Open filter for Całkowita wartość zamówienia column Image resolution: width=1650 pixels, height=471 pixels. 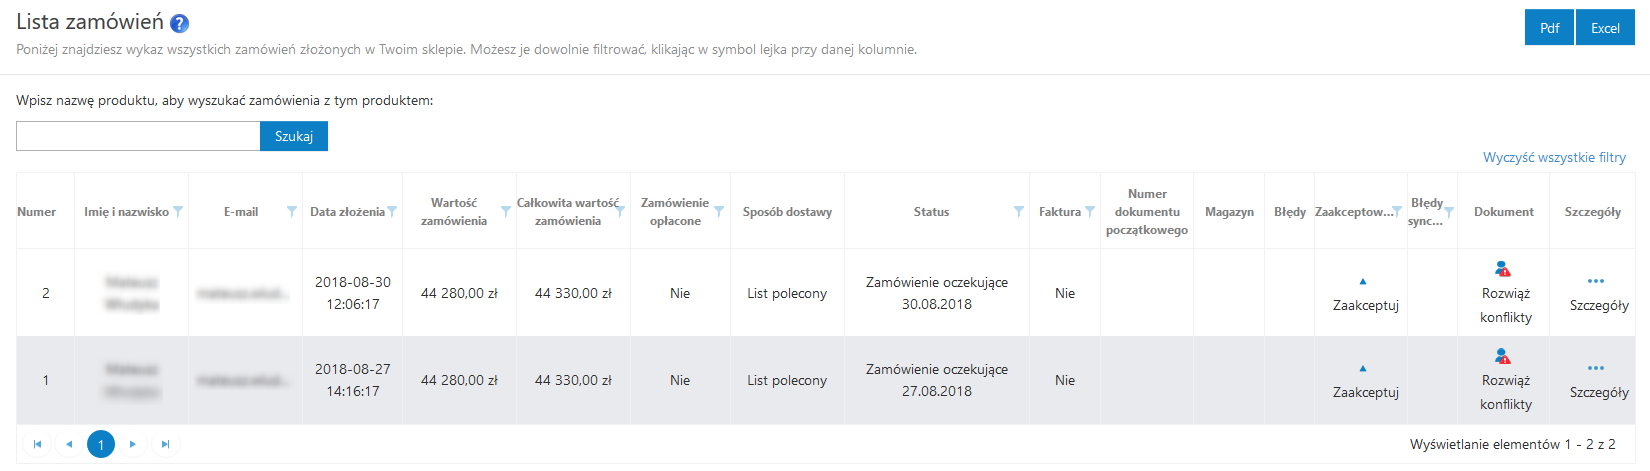tap(620, 212)
